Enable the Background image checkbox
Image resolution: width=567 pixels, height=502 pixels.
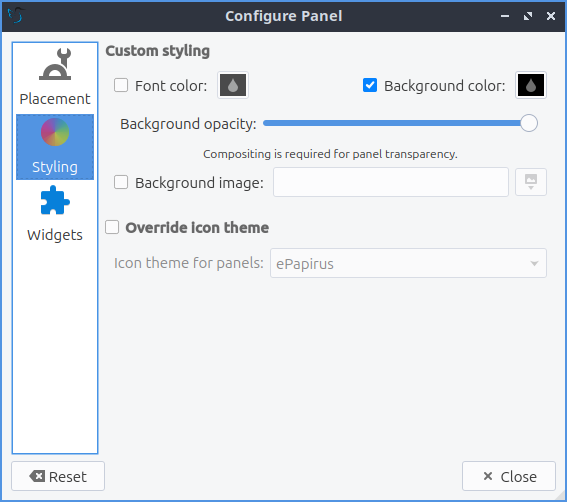click(121, 182)
